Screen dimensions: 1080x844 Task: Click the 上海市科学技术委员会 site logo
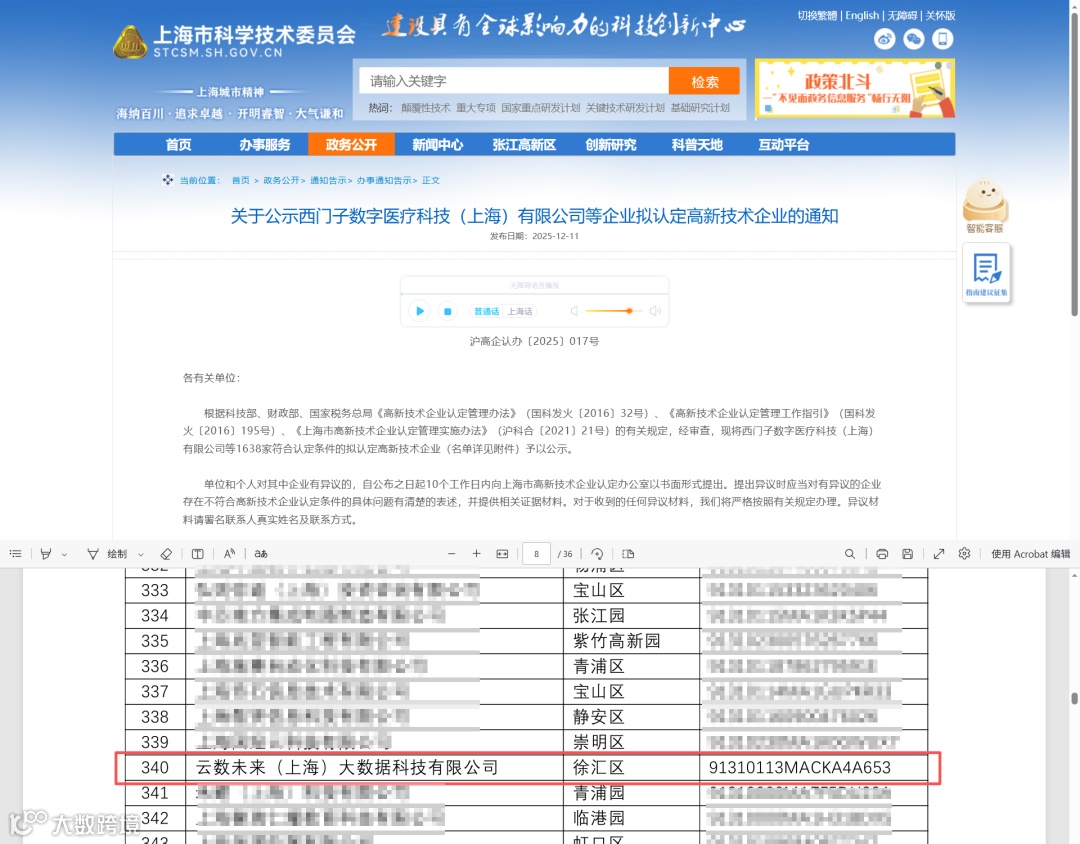[234, 41]
